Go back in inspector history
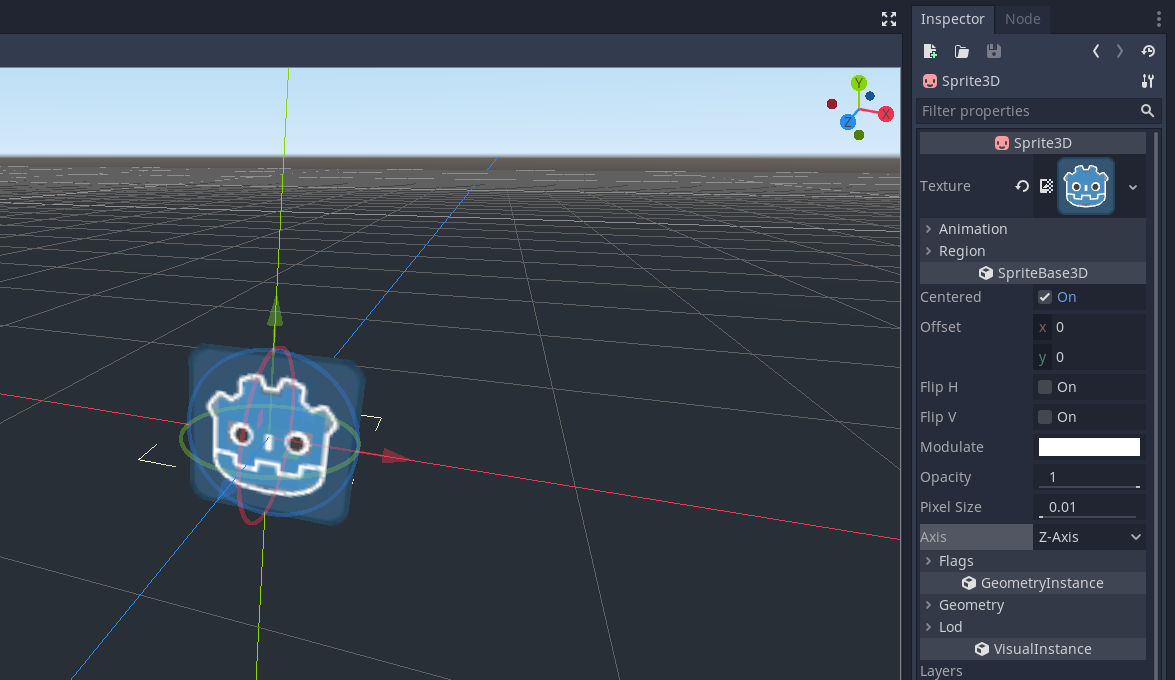The width and height of the screenshot is (1175, 680). click(1095, 51)
